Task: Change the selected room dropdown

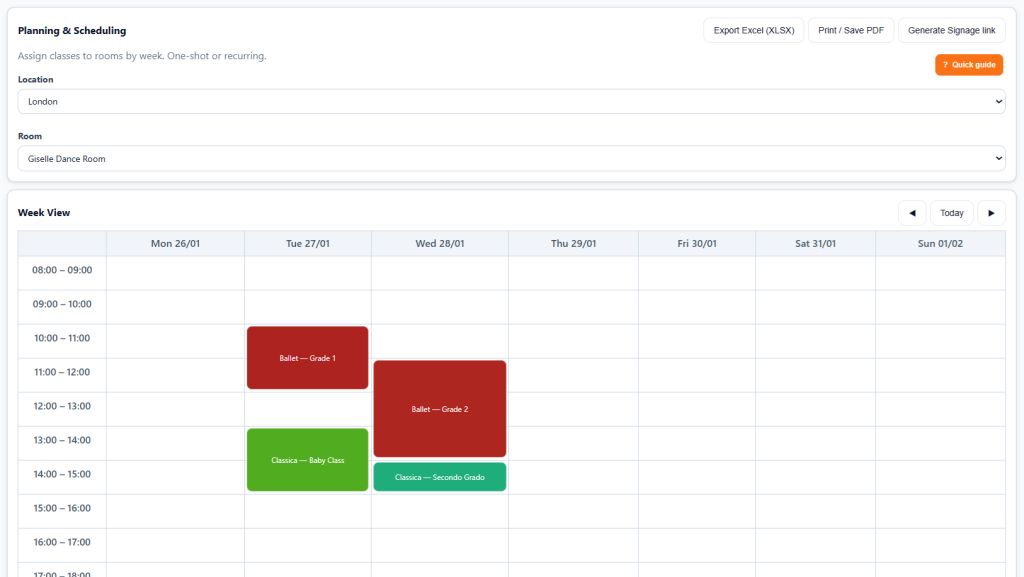Action: pos(511,158)
